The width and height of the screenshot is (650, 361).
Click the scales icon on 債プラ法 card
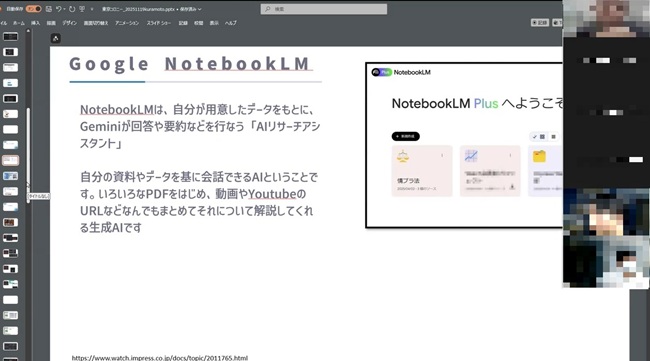(403, 157)
